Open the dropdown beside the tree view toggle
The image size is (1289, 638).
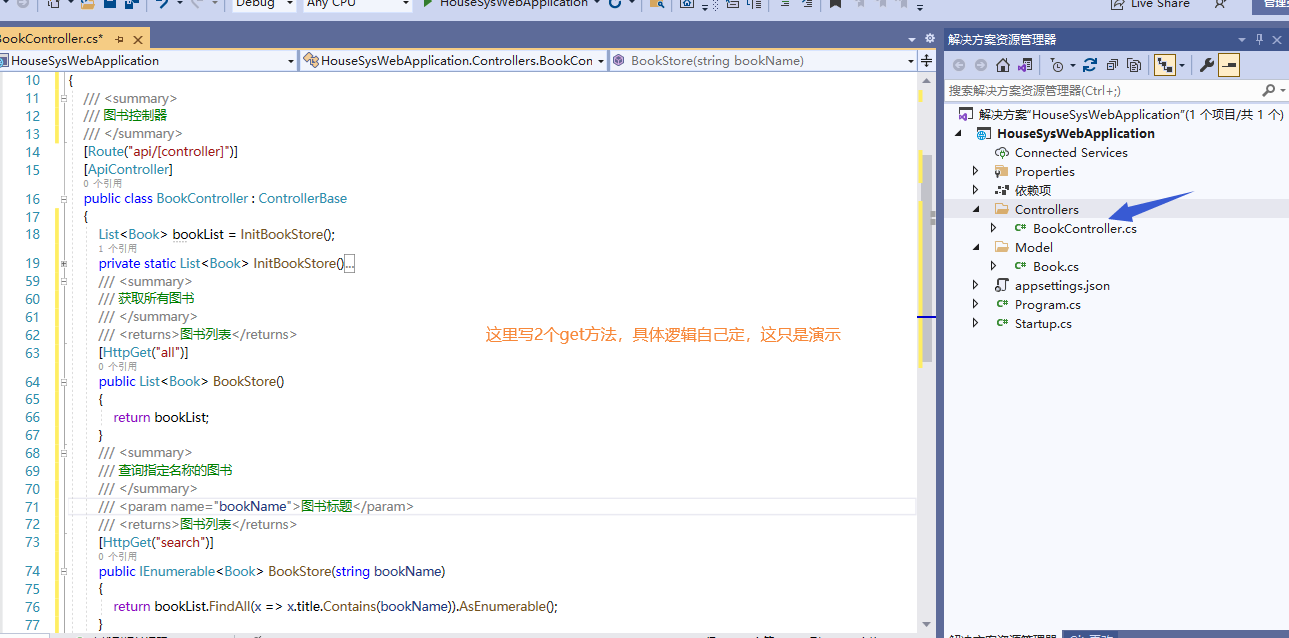click(1181, 65)
